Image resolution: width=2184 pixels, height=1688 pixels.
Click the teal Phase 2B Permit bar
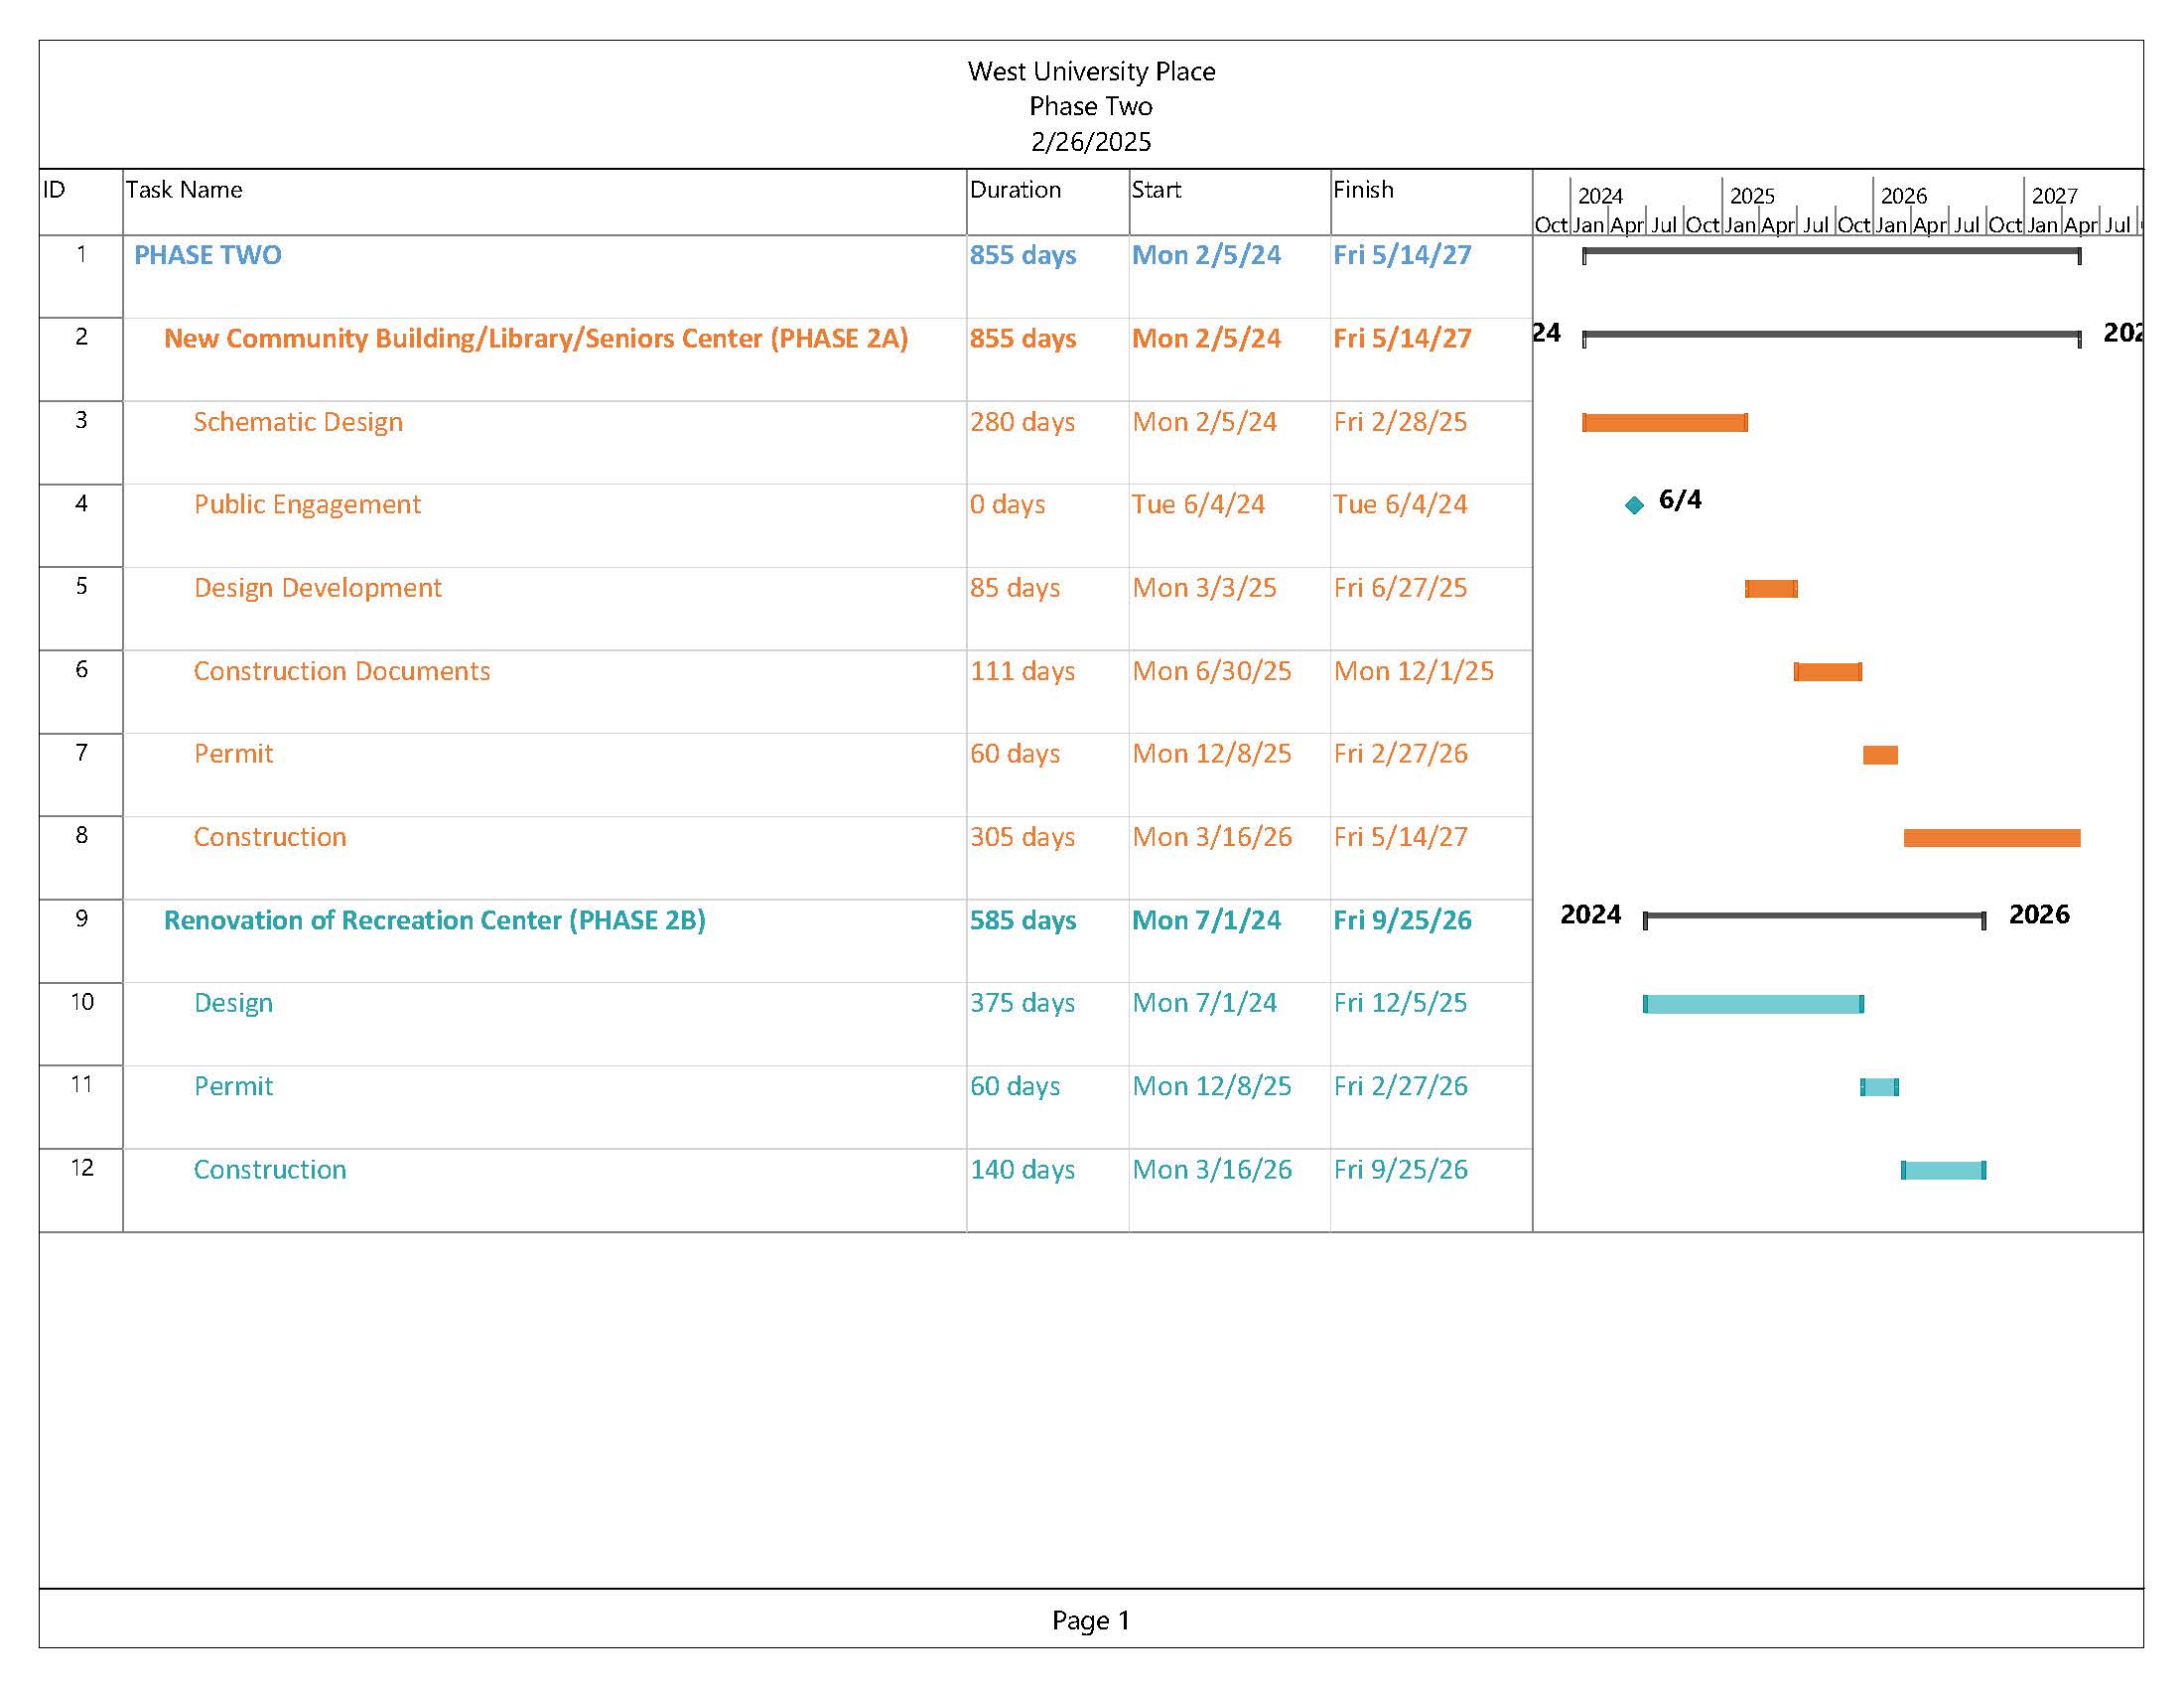coord(1879,1087)
